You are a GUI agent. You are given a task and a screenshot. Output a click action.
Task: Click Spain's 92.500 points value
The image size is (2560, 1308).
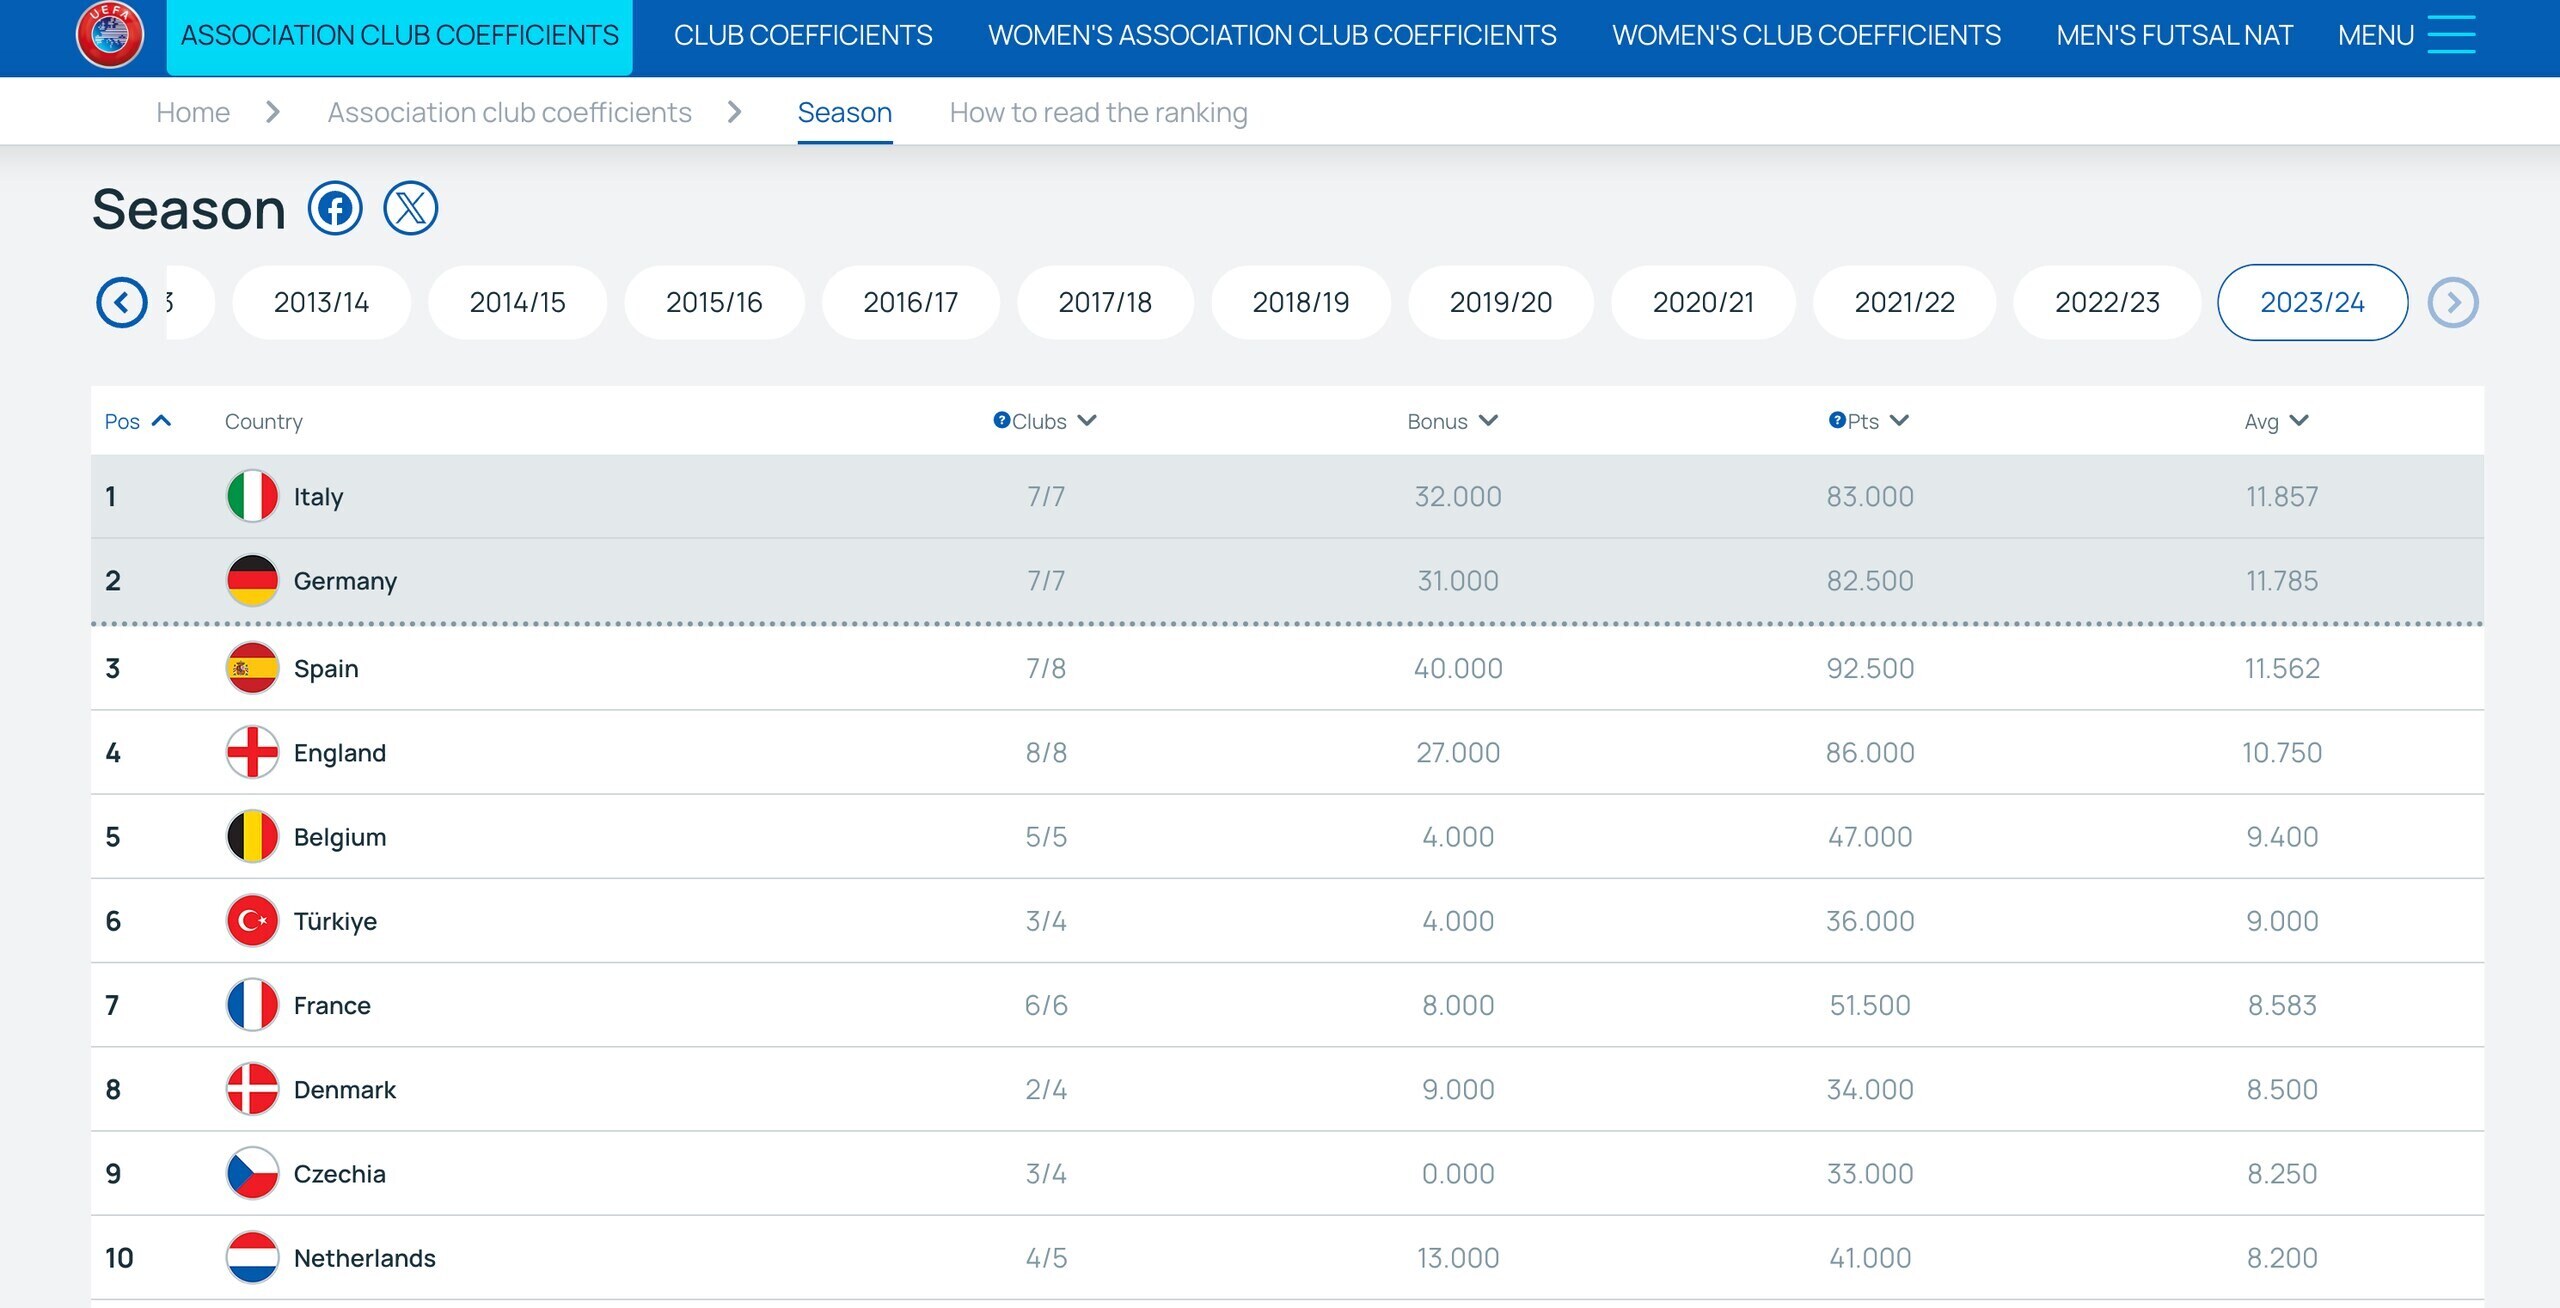(1870, 668)
